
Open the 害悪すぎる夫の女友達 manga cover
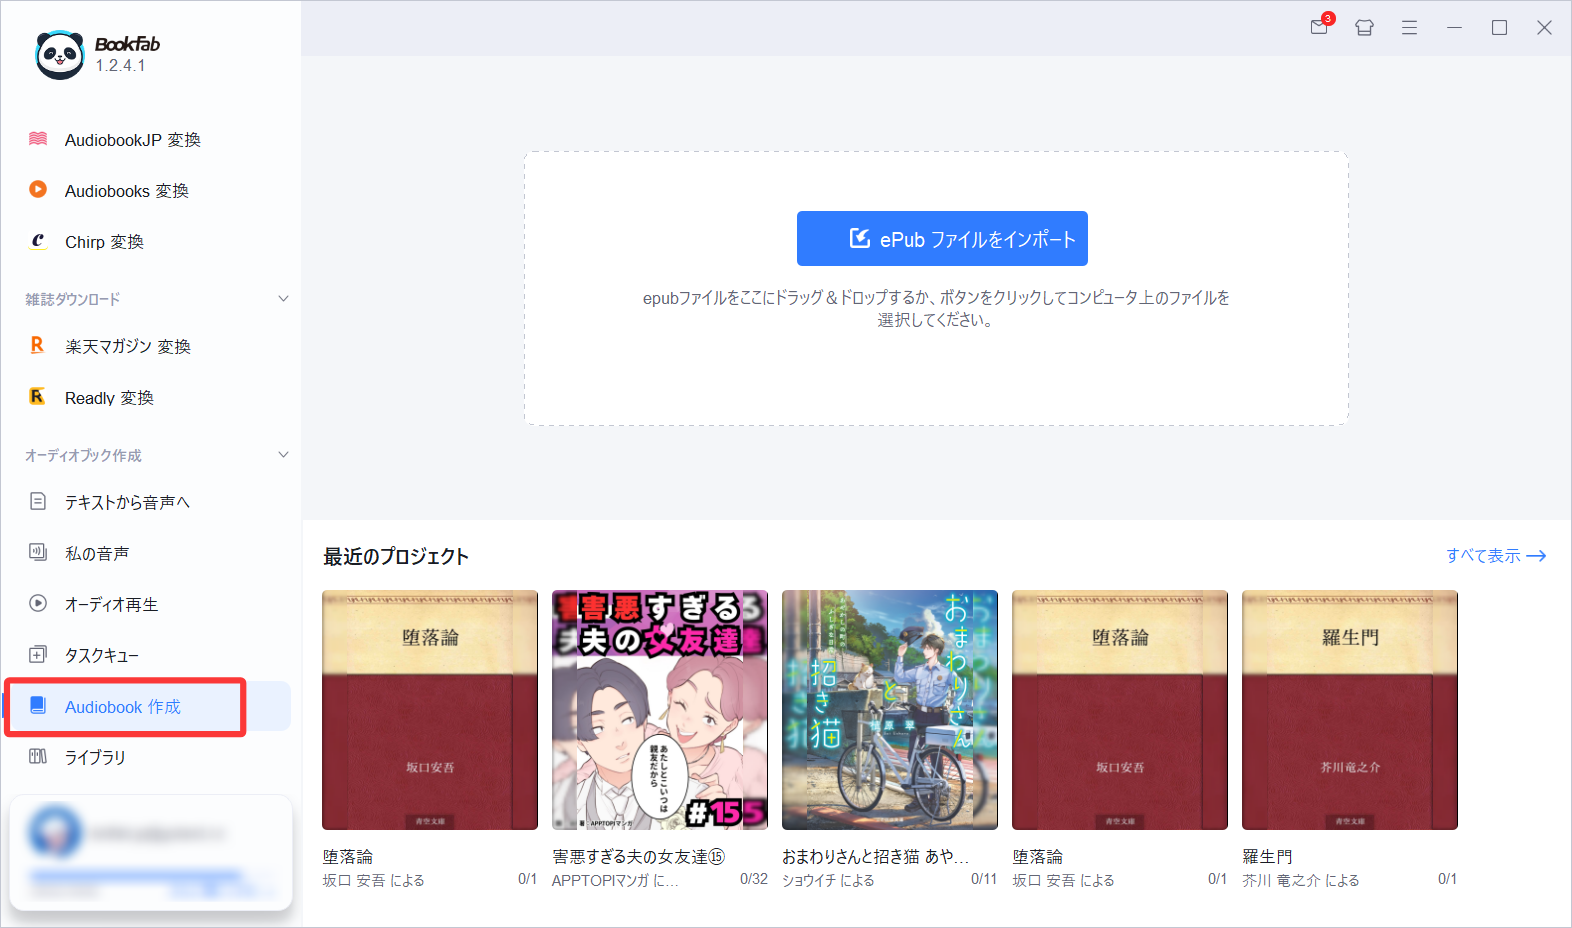pos(660,710)
